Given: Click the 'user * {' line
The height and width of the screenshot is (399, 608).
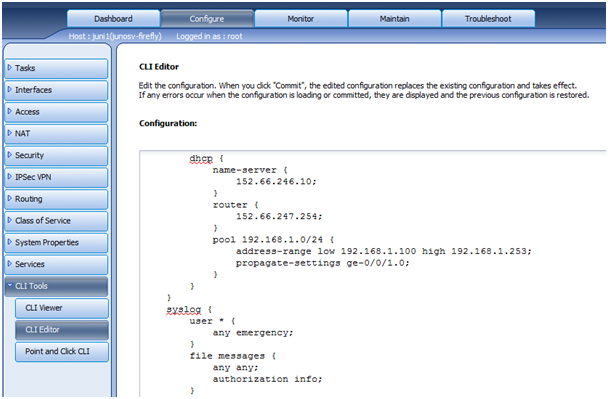Looking at the screenshot, I should (212, 321).
